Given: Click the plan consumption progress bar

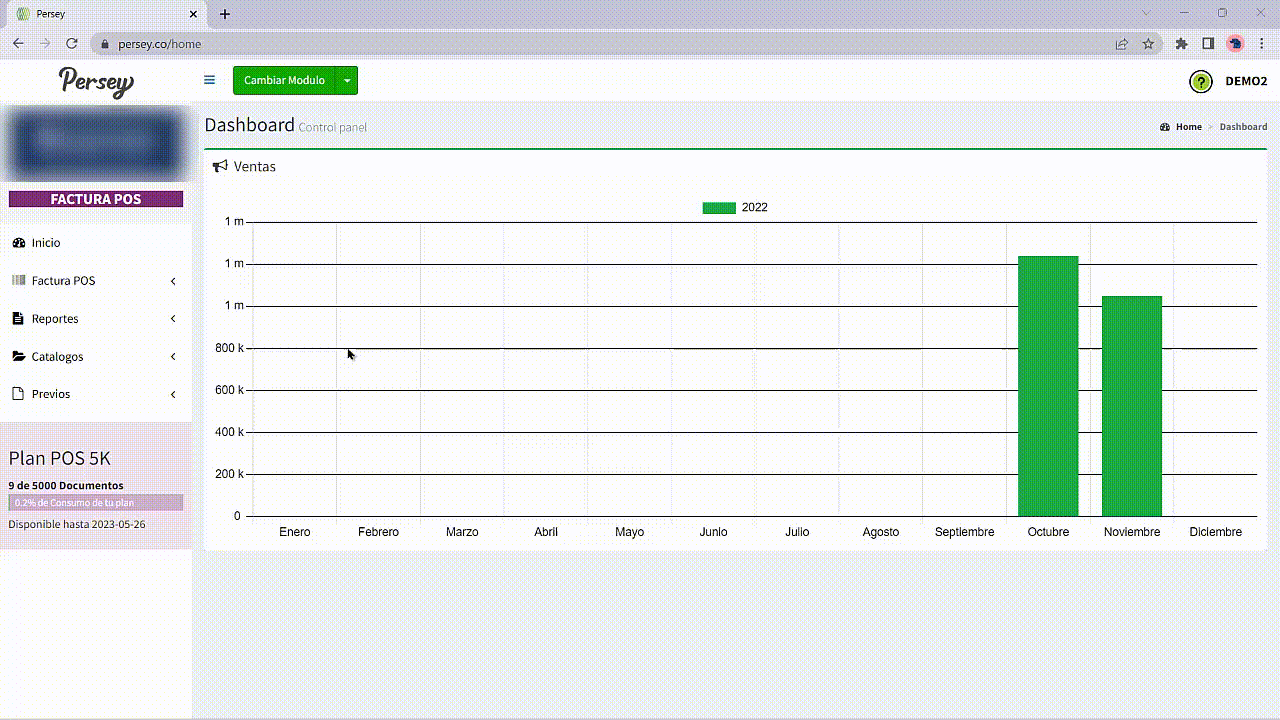Looking at the screenshot, I should pos(95,502).
